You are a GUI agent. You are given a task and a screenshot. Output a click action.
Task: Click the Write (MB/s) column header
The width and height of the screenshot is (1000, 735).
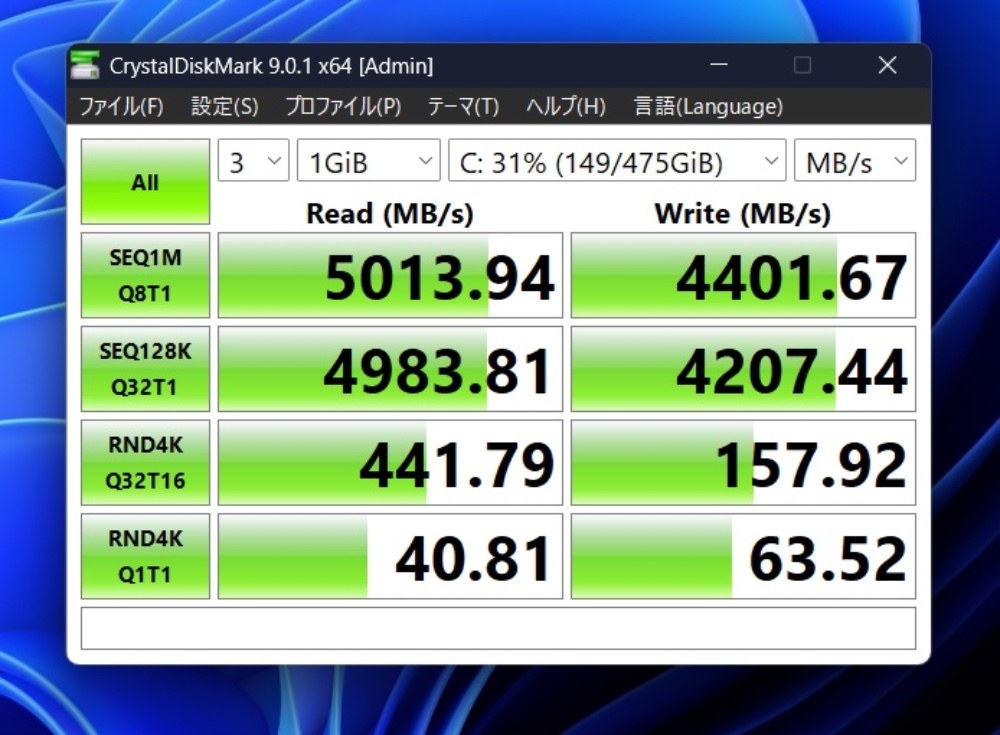[x=742, y=213]
